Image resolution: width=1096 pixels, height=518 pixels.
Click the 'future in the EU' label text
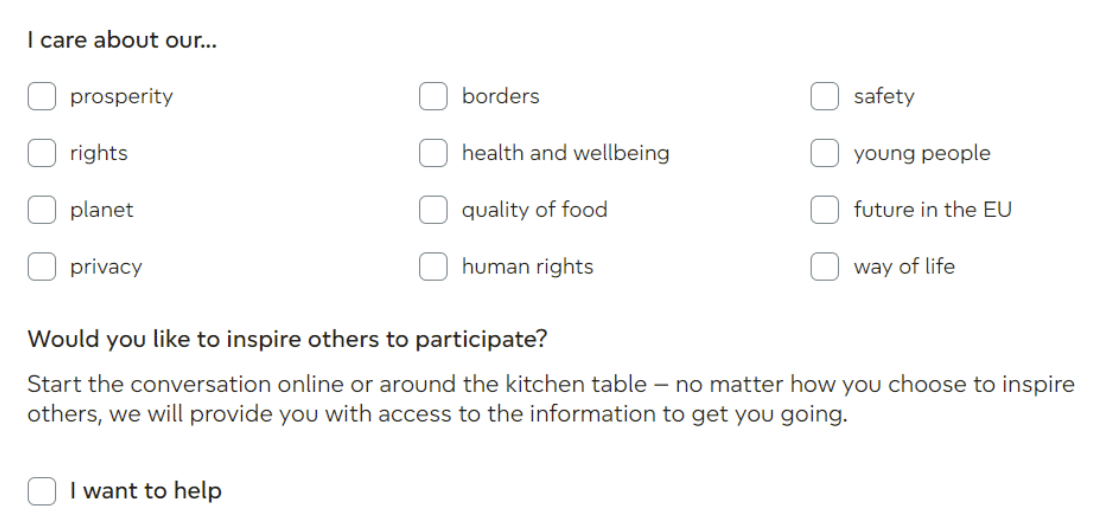pos(932,210)
